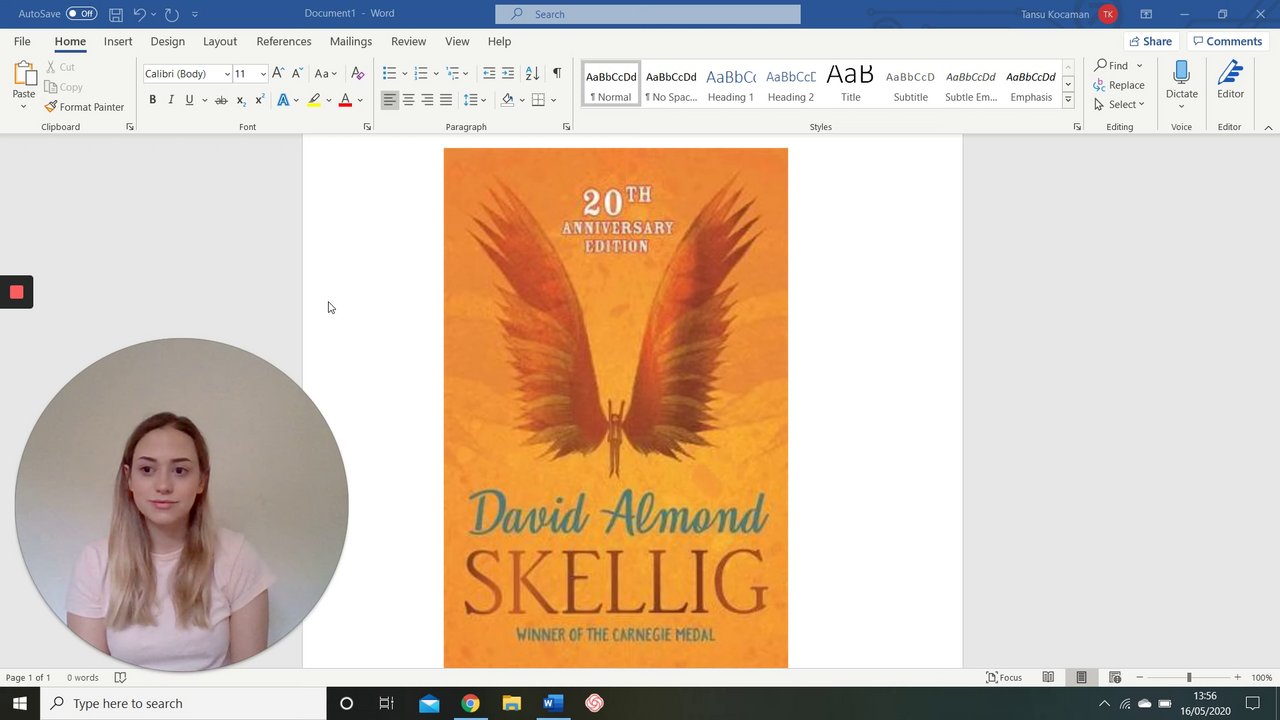Toggle AutoSave switch

point(81,14)
